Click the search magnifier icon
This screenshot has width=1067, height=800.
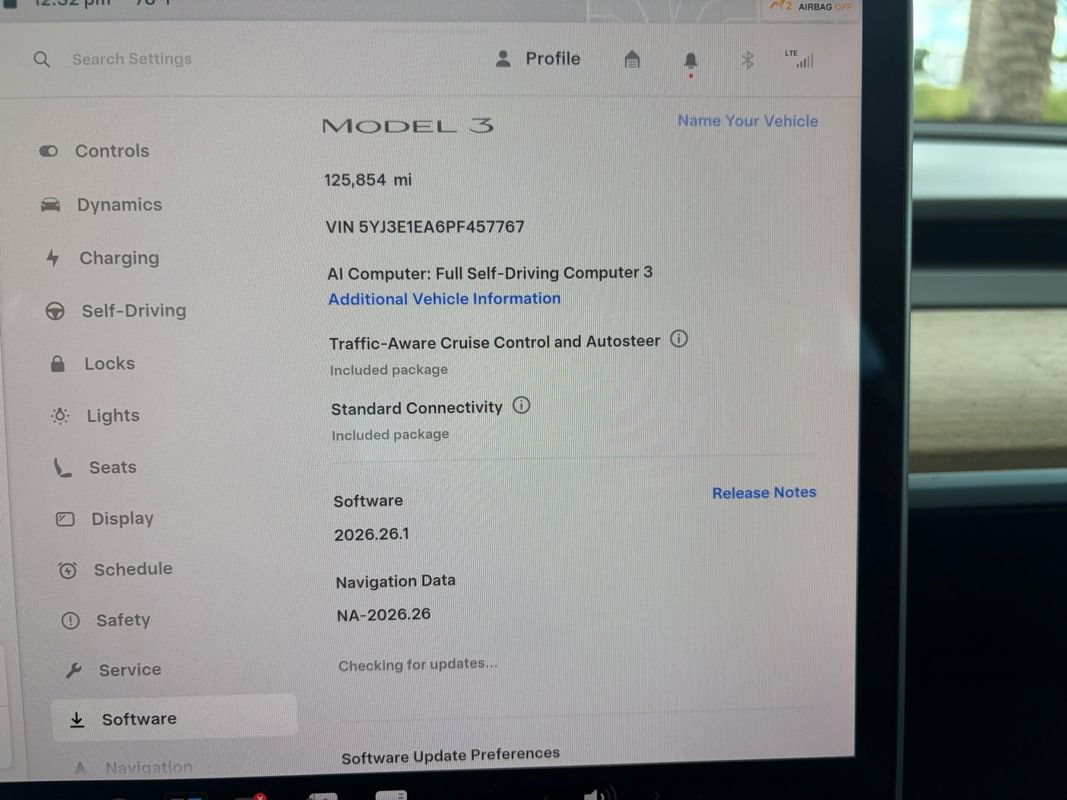[42, 59]
